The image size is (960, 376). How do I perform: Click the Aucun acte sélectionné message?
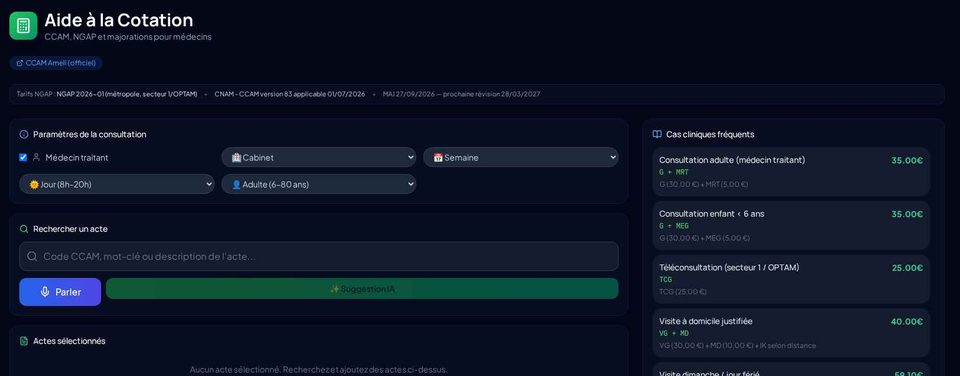click(318, 369)
